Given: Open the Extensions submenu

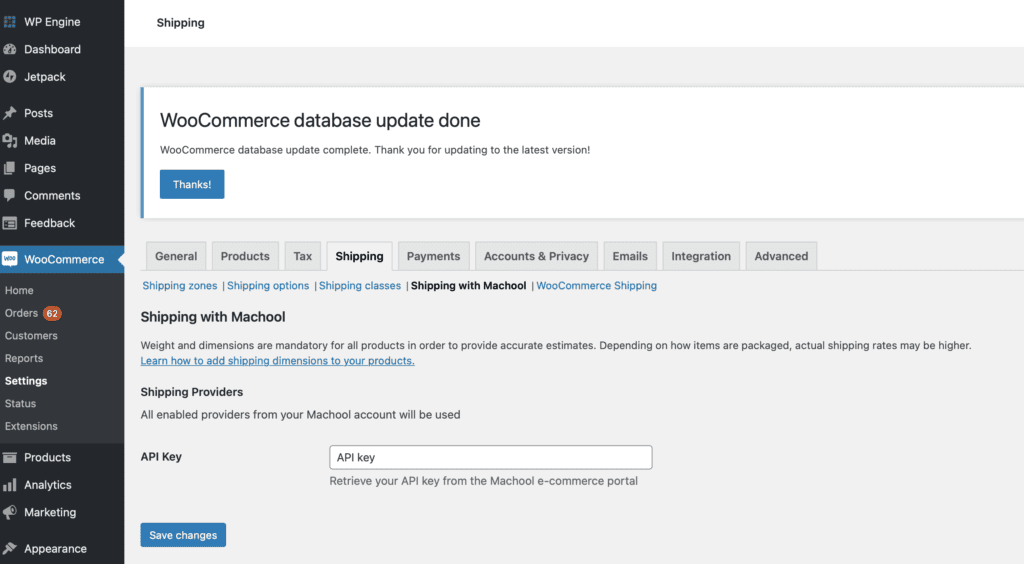Looking at the screenshot, I should point(31,426).
